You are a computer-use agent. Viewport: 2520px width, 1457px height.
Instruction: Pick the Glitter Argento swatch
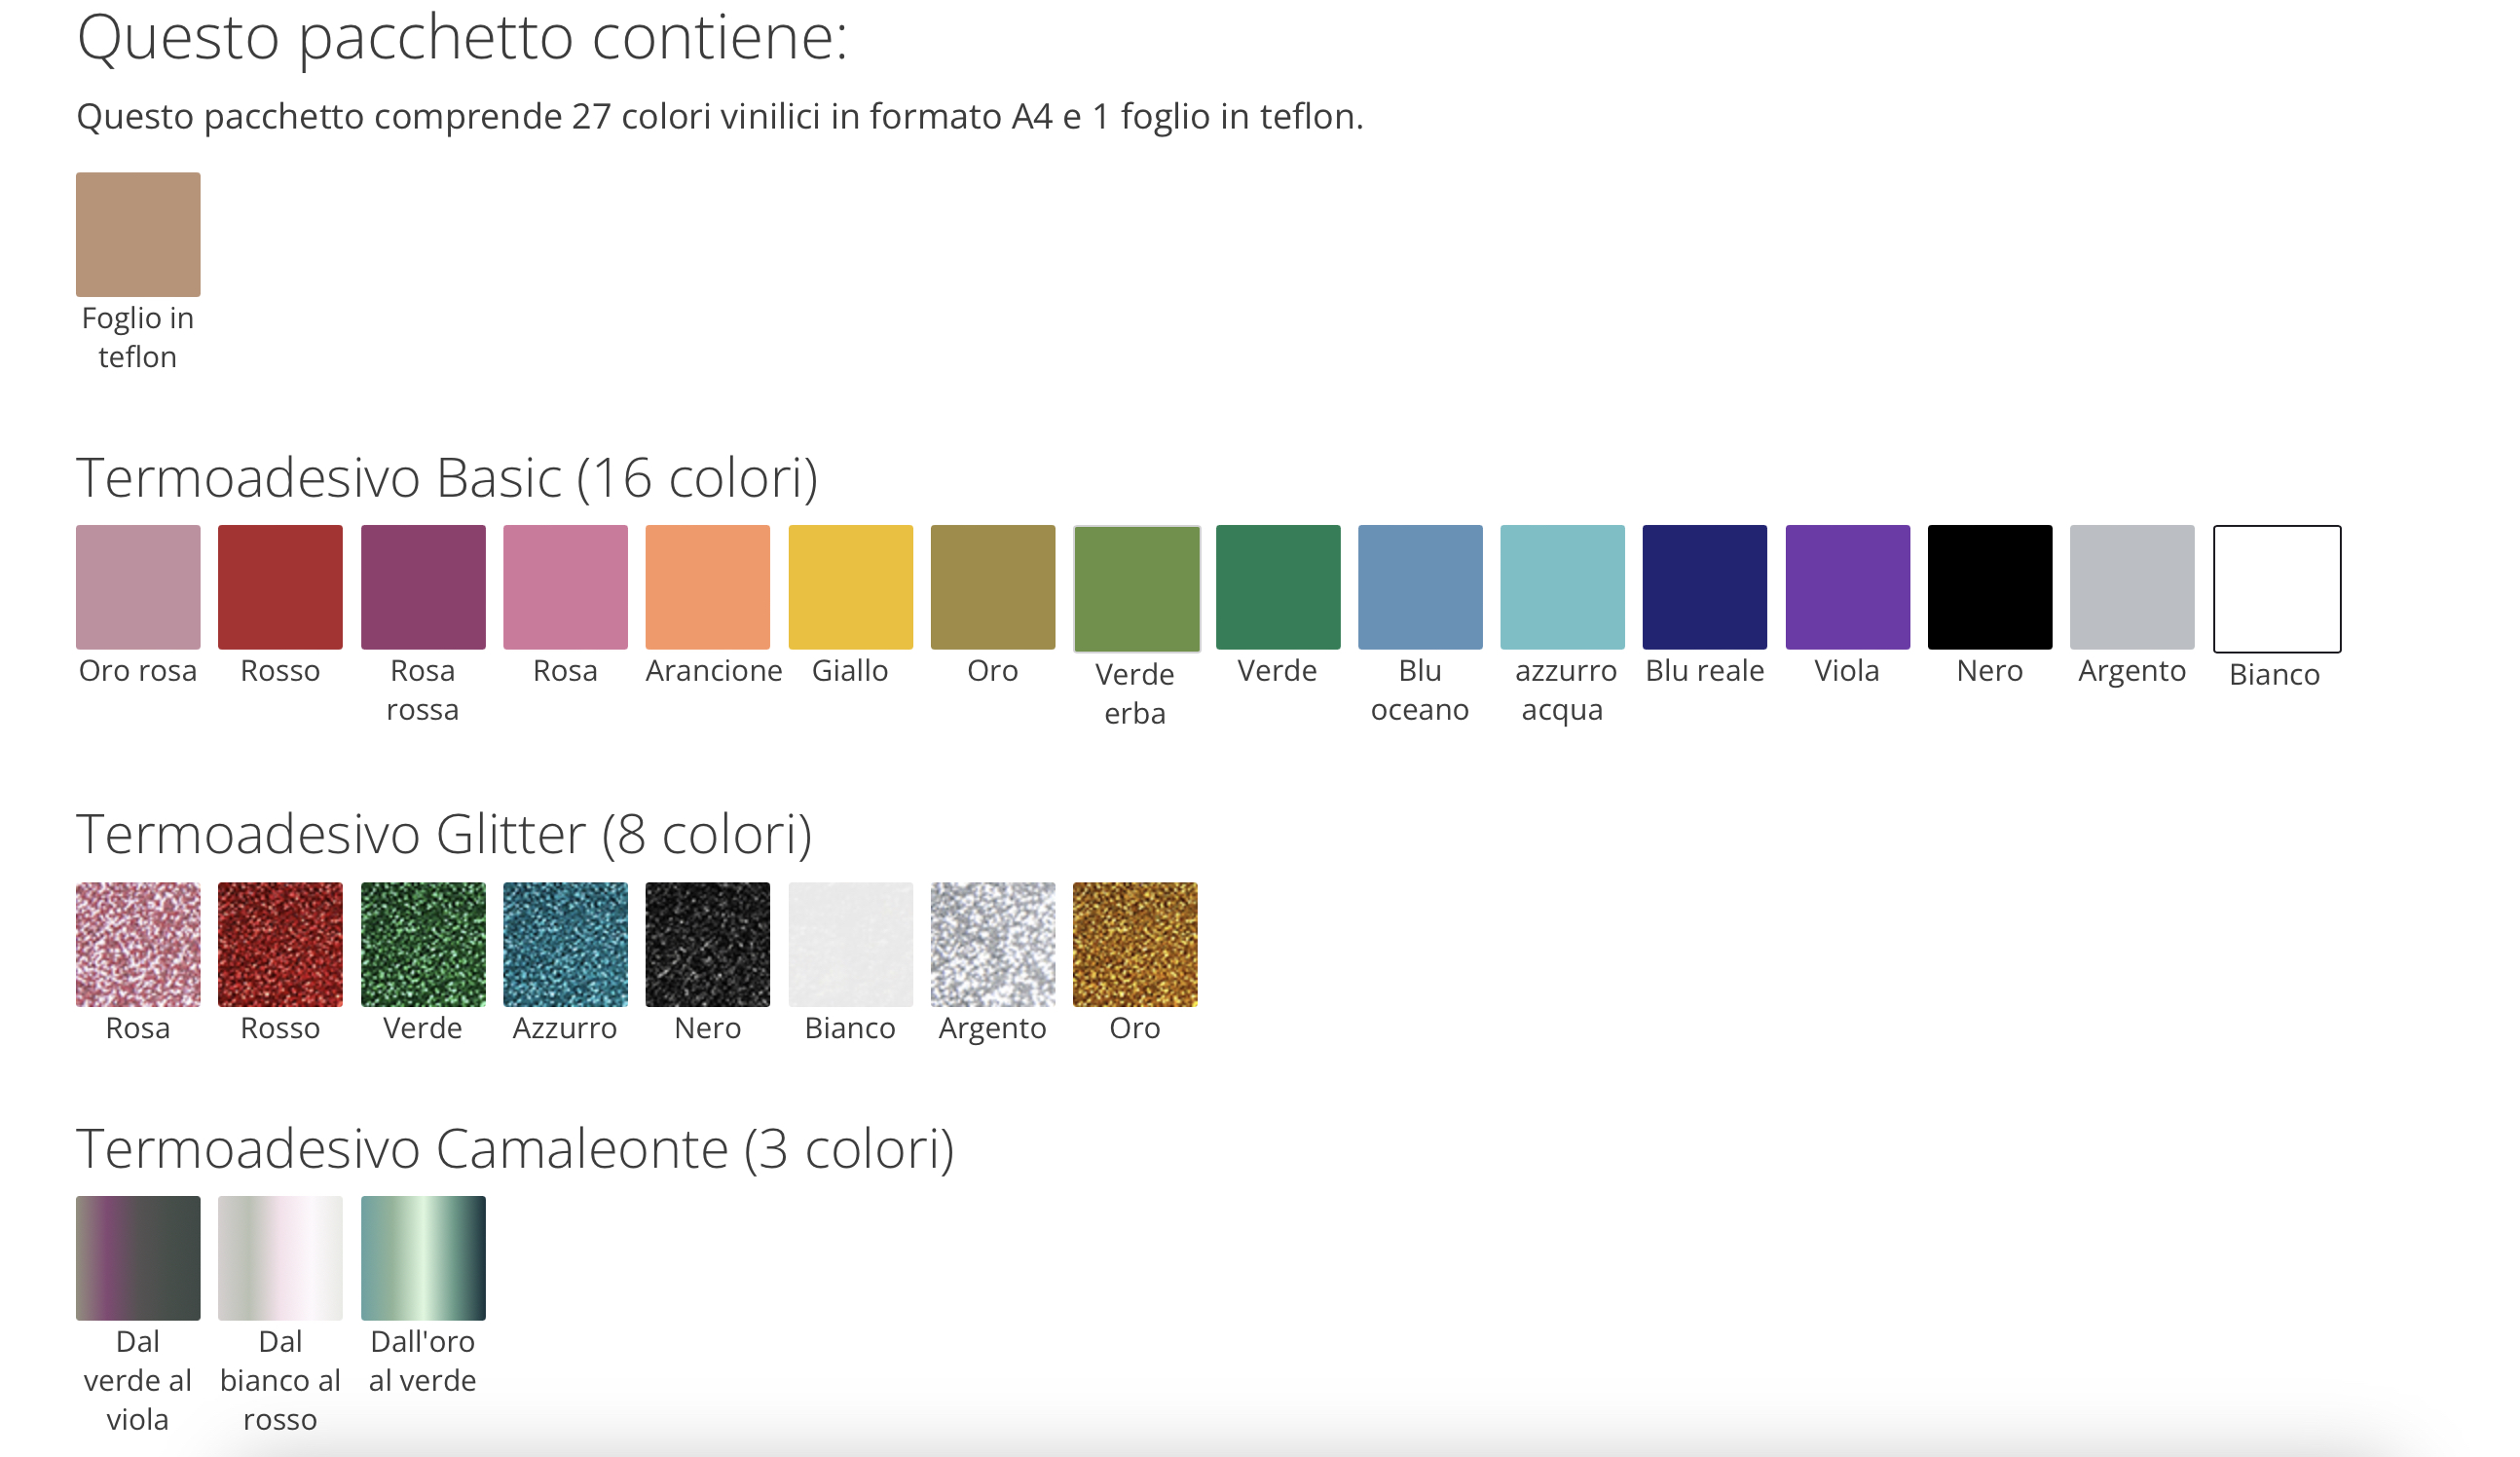point(993,944)
